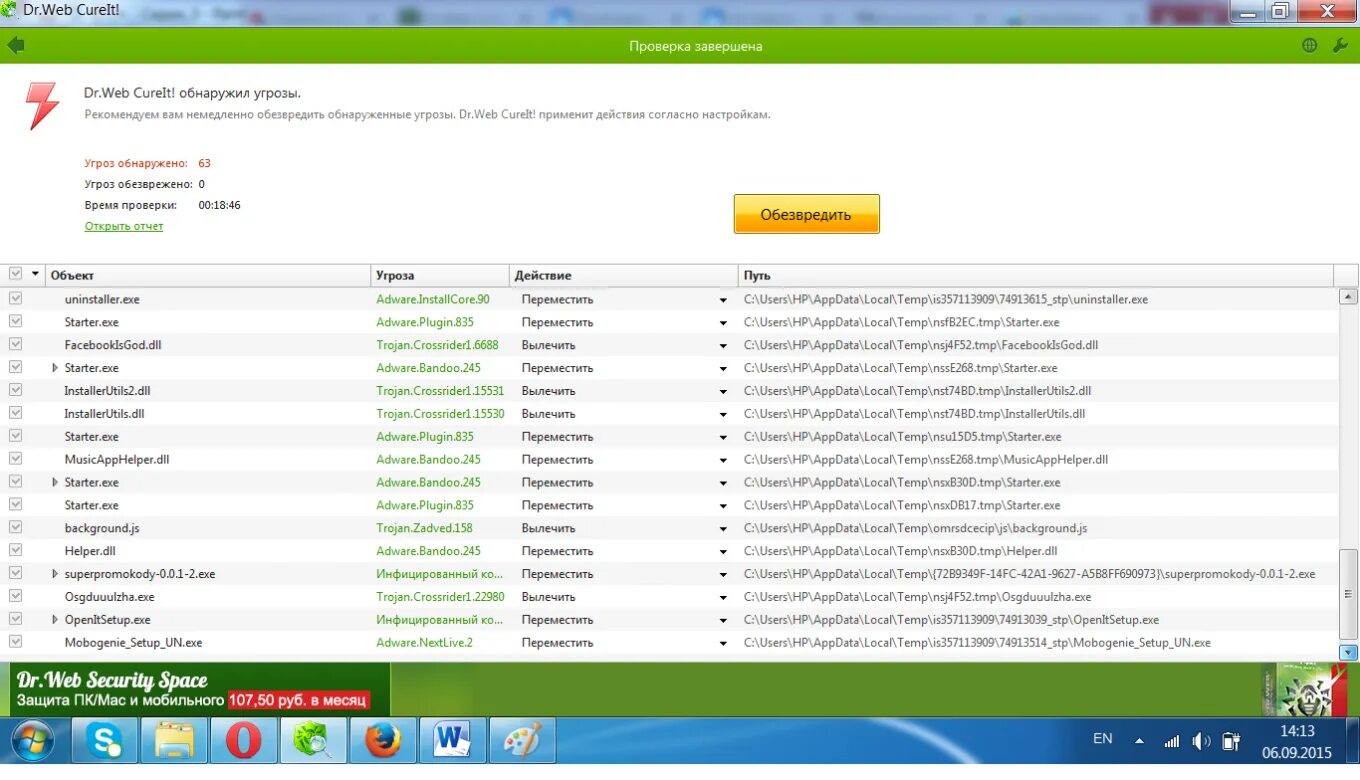
Task: Uncheck the Mobogenie_Setup_UN.exe checkbox
Action: [x=15, y=642]
